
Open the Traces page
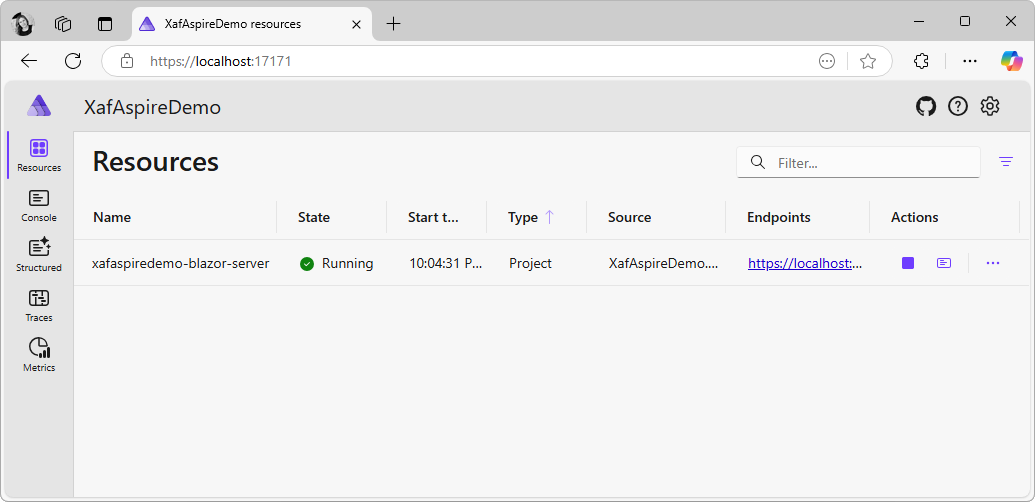39,305
